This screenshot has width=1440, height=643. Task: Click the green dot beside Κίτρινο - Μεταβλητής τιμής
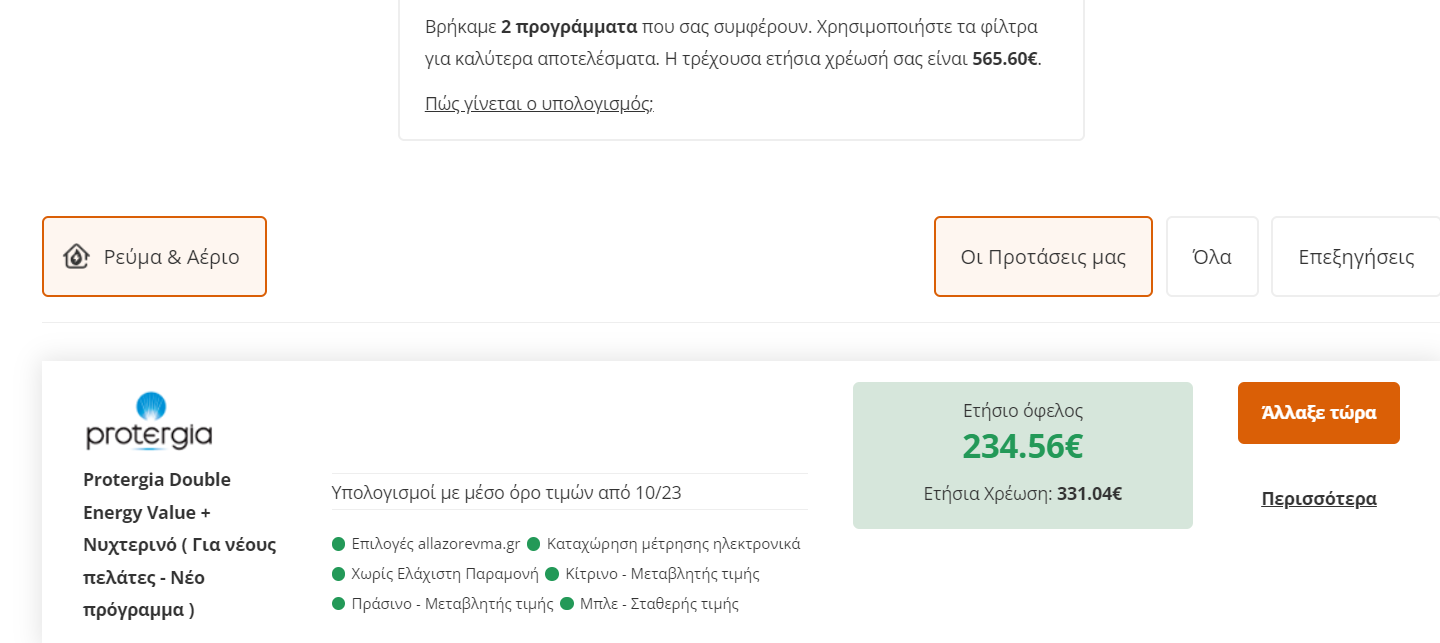click(552, 574)
